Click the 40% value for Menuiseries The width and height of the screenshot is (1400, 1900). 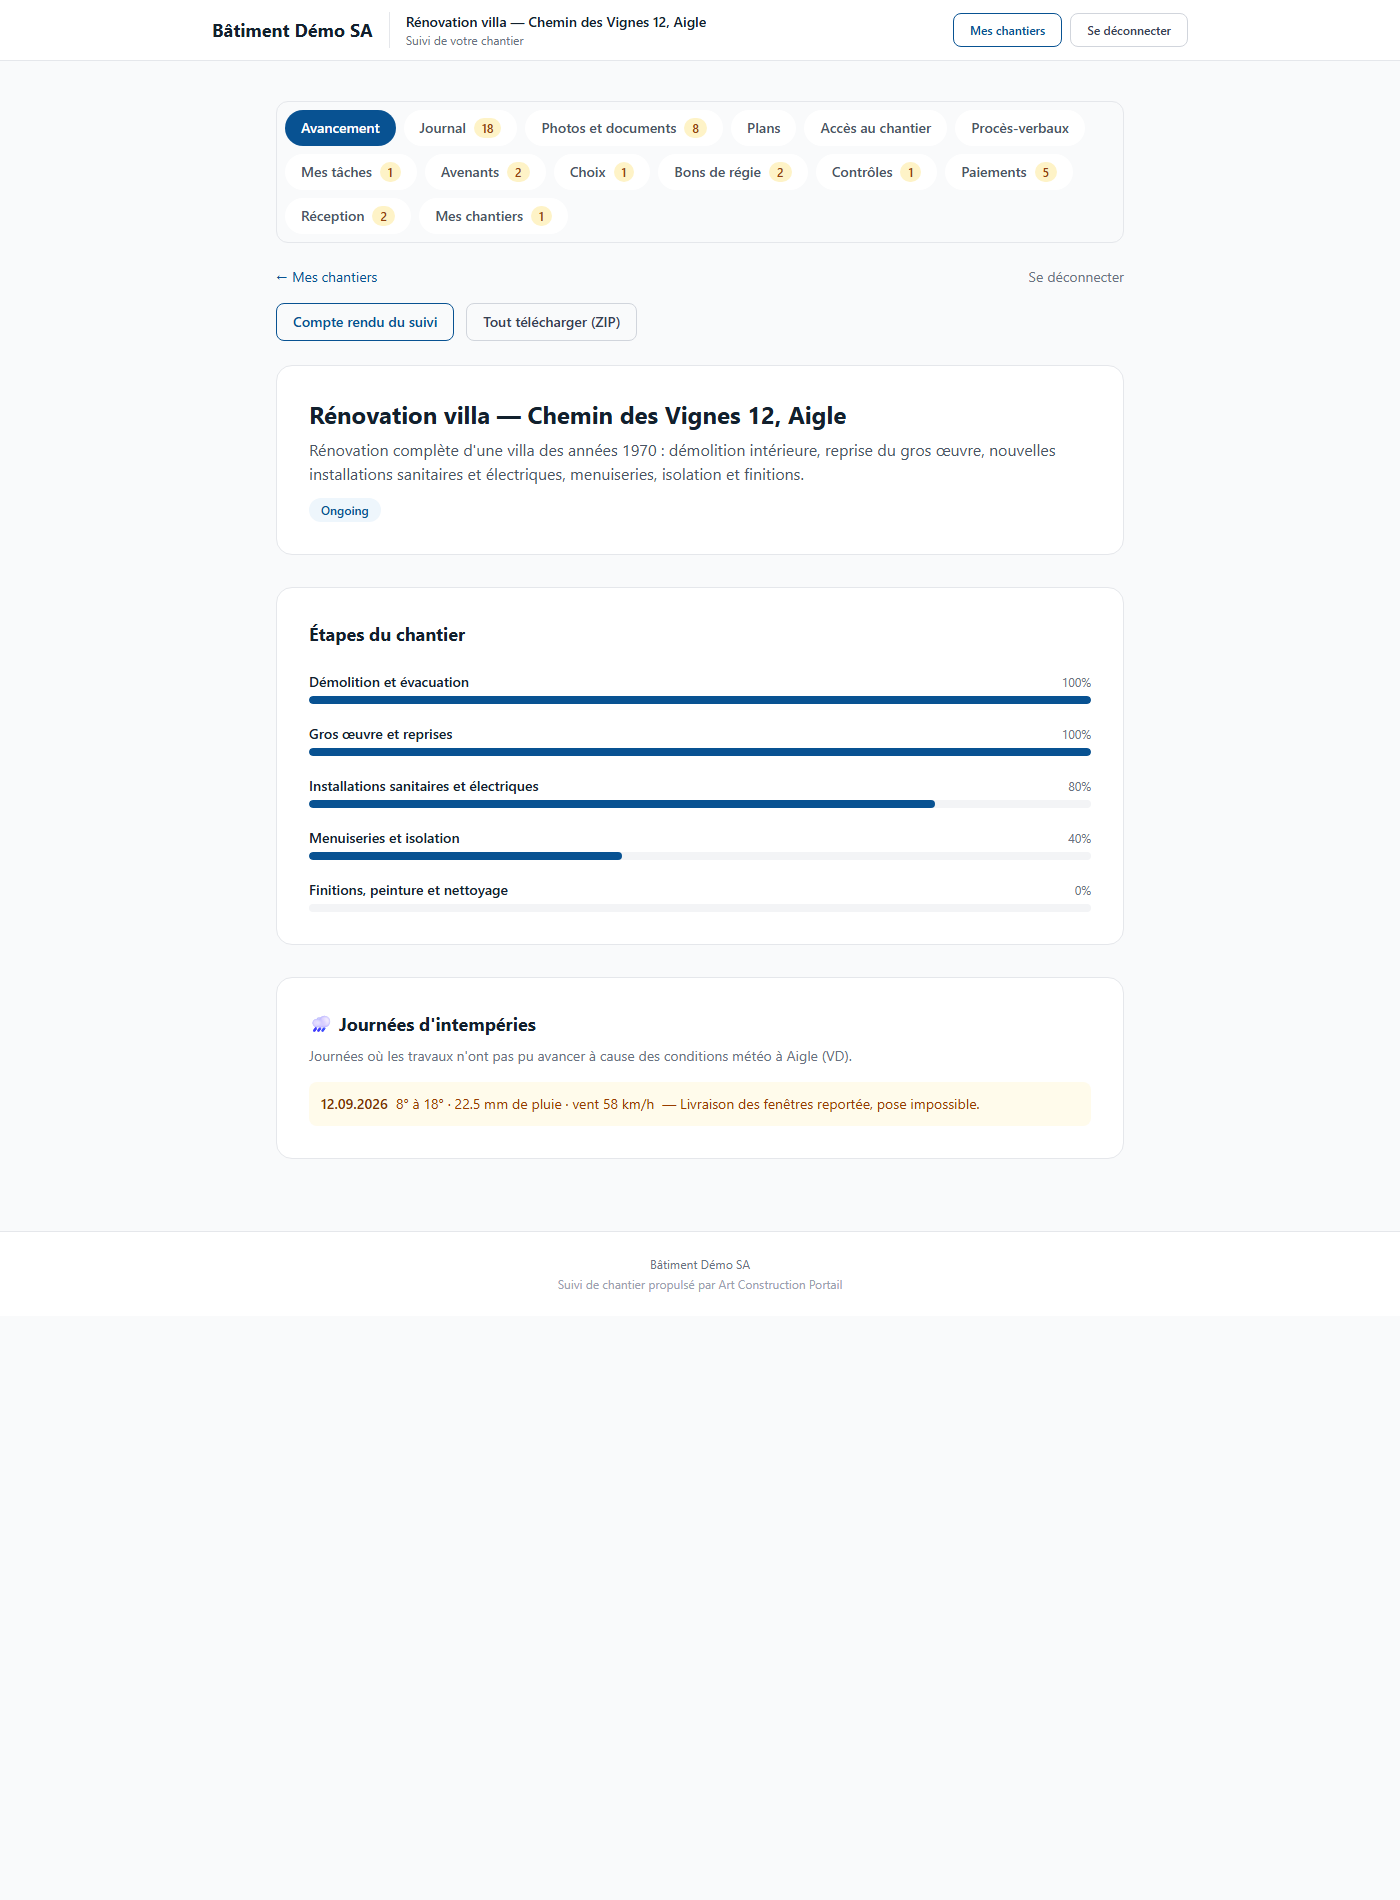tap(1079, 839)
